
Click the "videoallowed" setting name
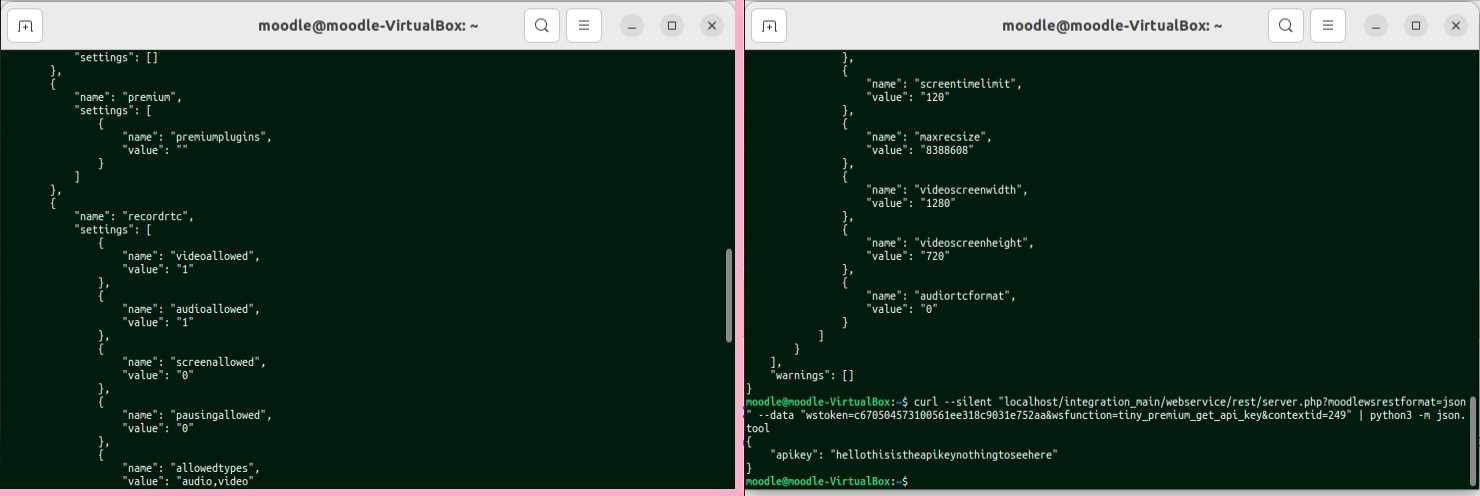(x=215, y=256)
